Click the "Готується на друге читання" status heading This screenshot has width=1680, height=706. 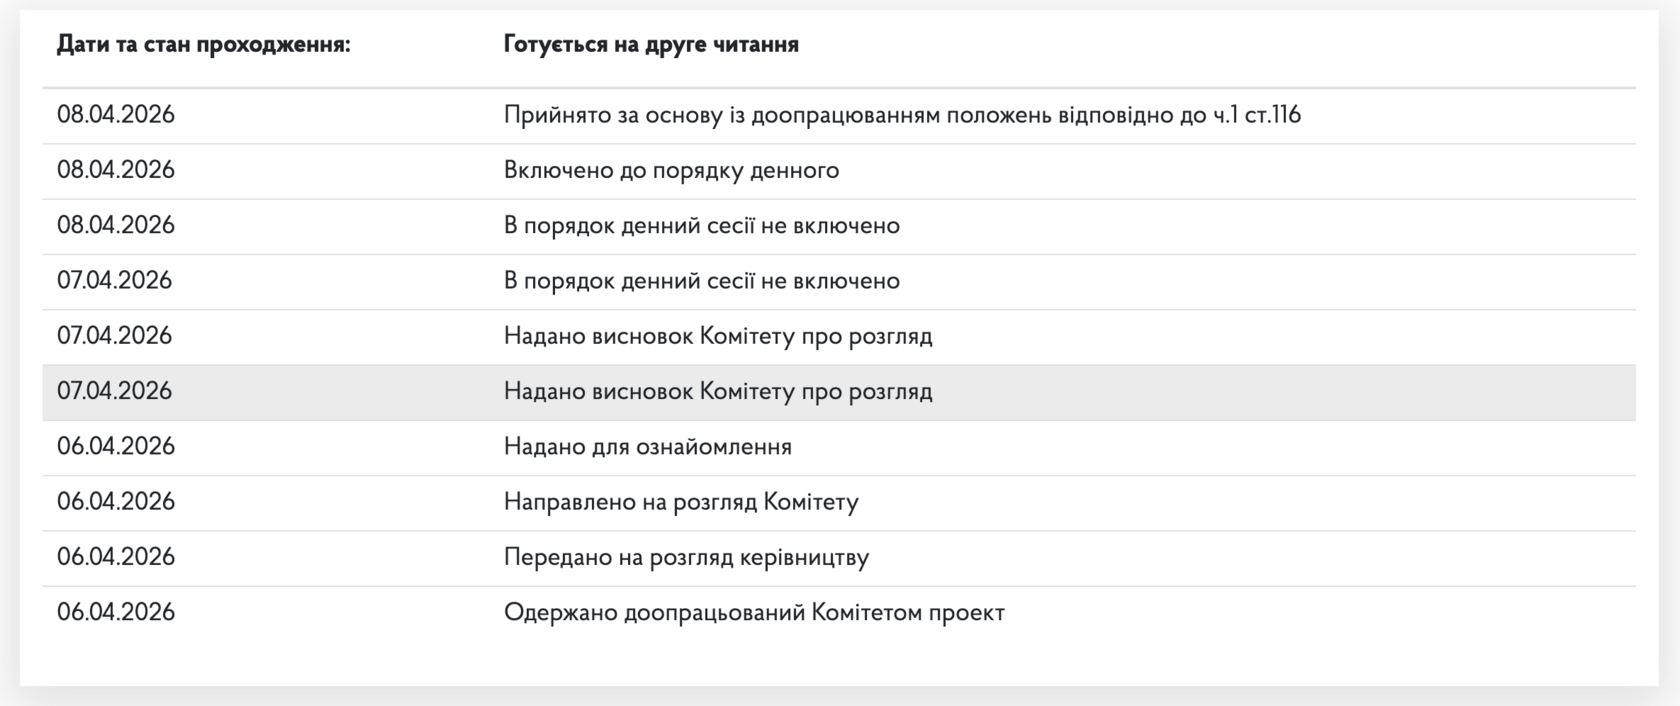click(651, 45)
